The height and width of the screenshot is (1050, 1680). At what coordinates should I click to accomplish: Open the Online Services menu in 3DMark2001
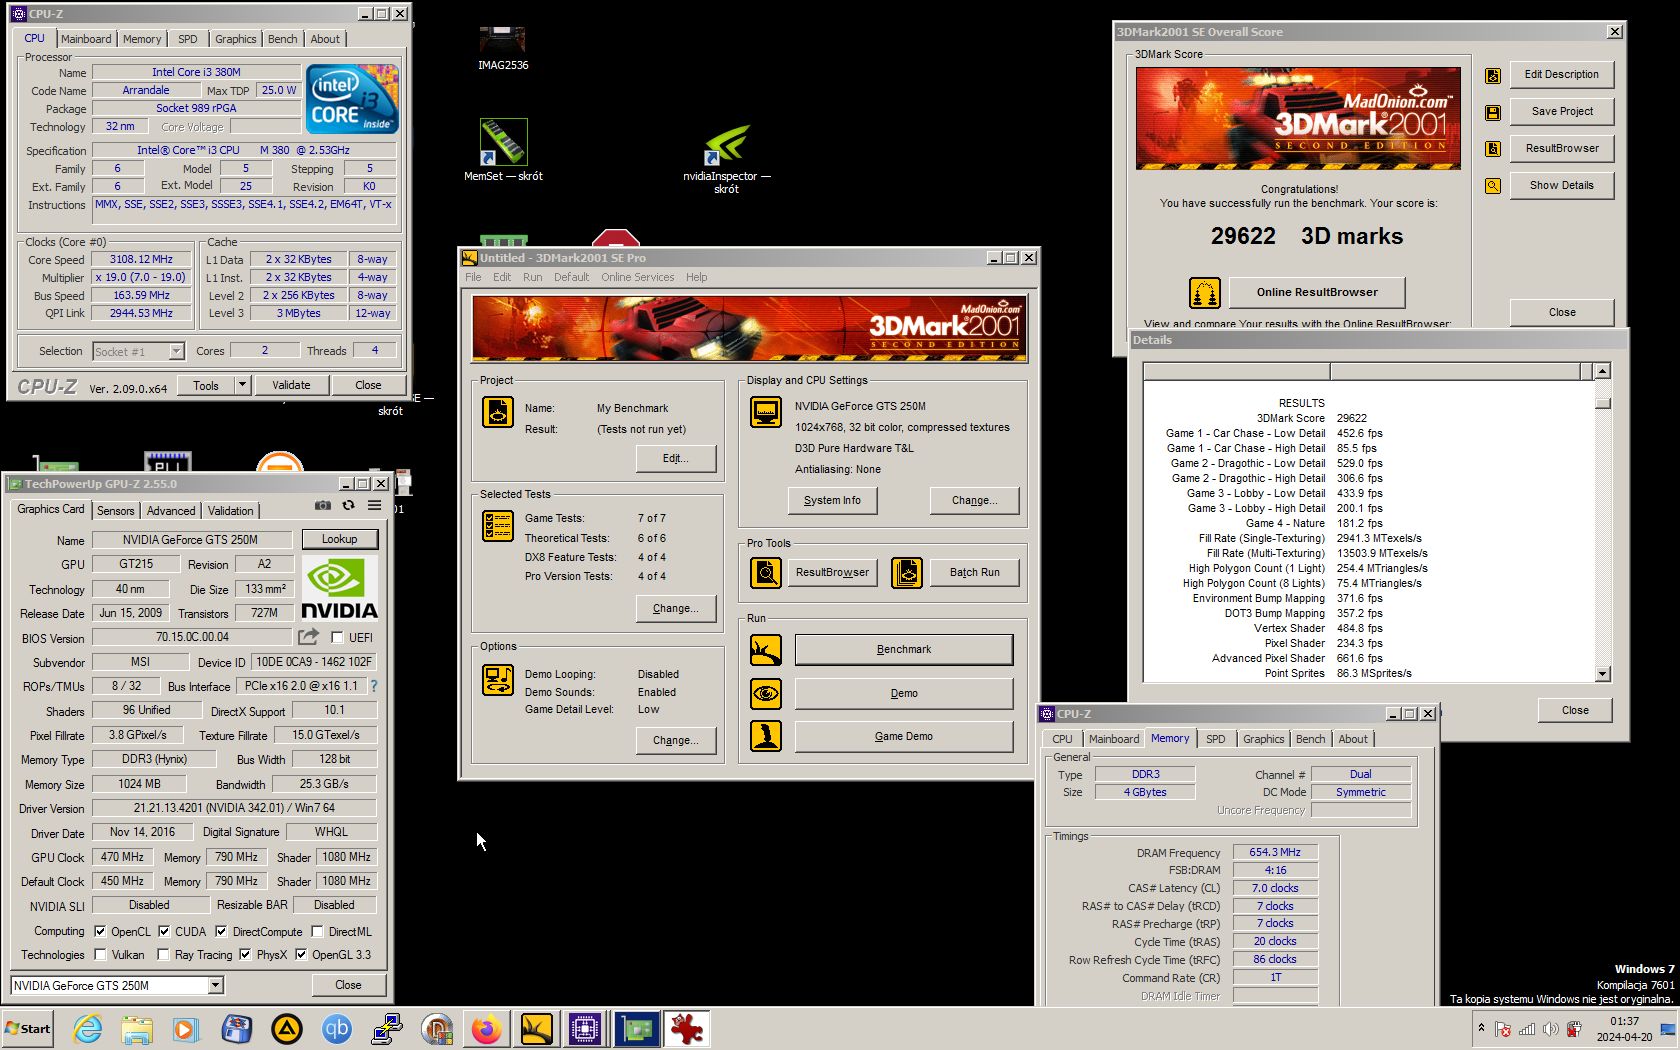coord(638,278)
